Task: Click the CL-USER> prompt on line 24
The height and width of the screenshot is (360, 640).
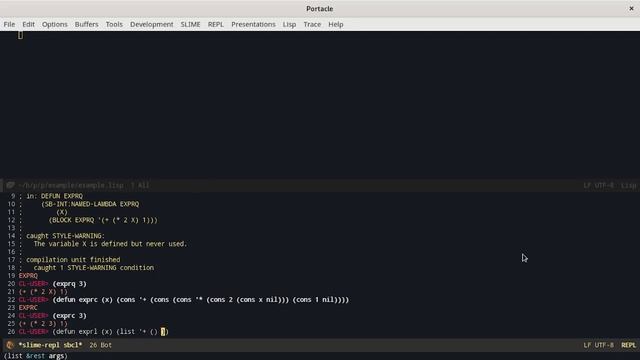Action: pyautogui.click(x=33, y=316)
